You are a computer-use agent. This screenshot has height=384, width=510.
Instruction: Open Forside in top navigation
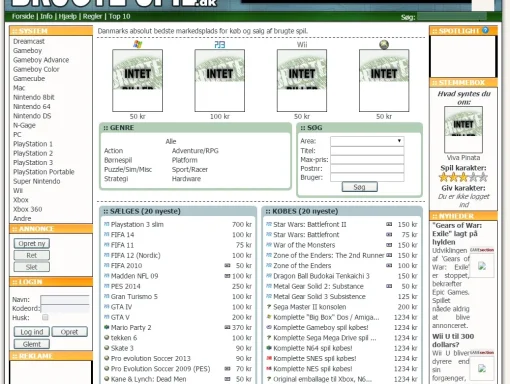click(x=23, y=16)
